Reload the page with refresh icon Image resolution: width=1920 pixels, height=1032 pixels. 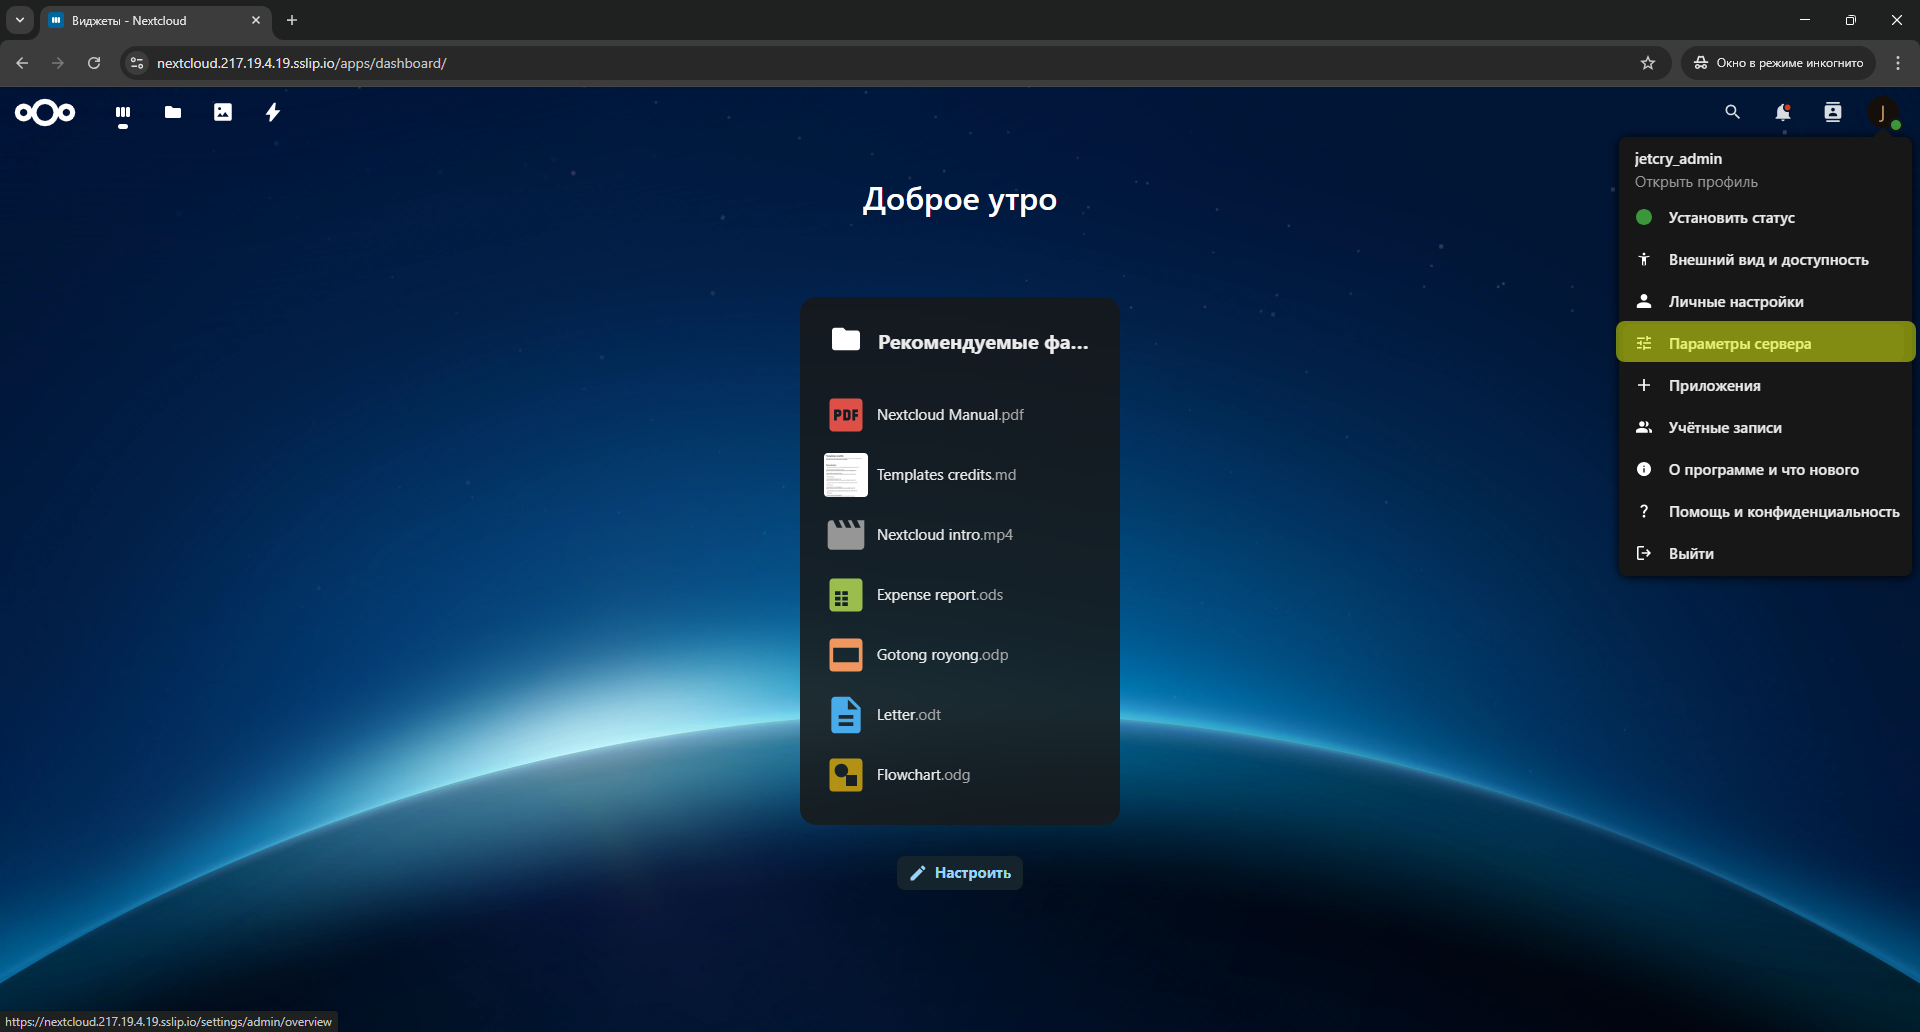[94, 63]
